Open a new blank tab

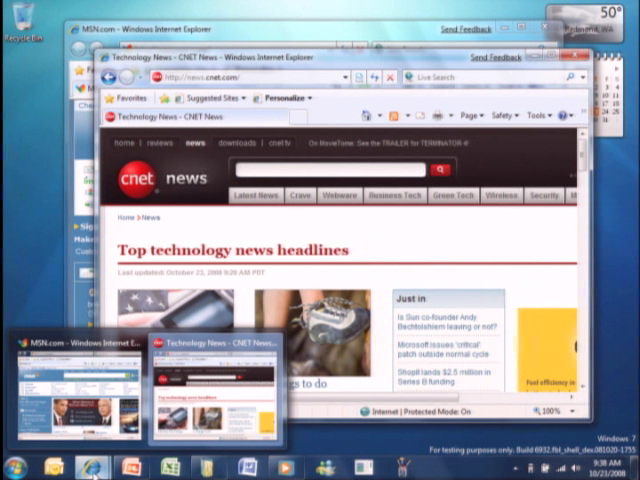[298, 117]
